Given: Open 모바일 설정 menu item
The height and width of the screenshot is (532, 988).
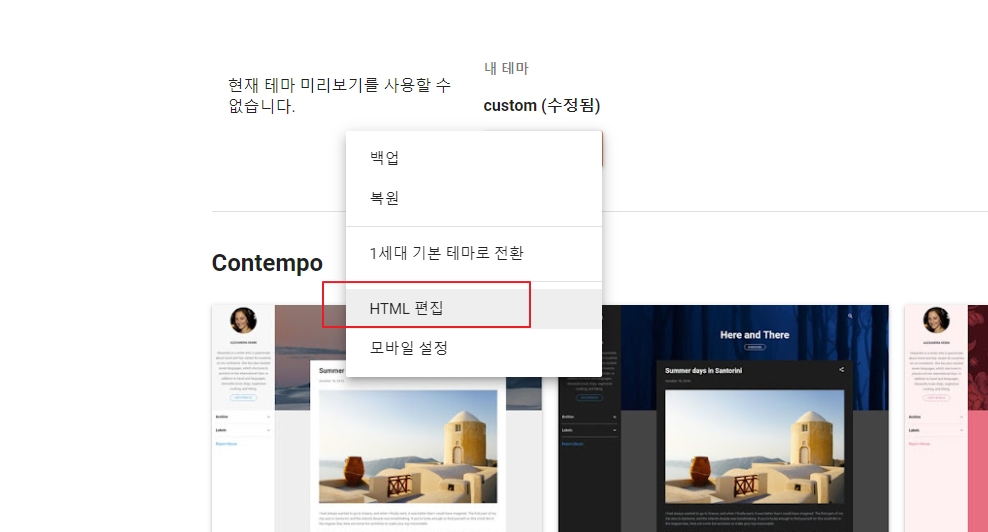Looking at the screenshot, I should click(x=474, y=348).
